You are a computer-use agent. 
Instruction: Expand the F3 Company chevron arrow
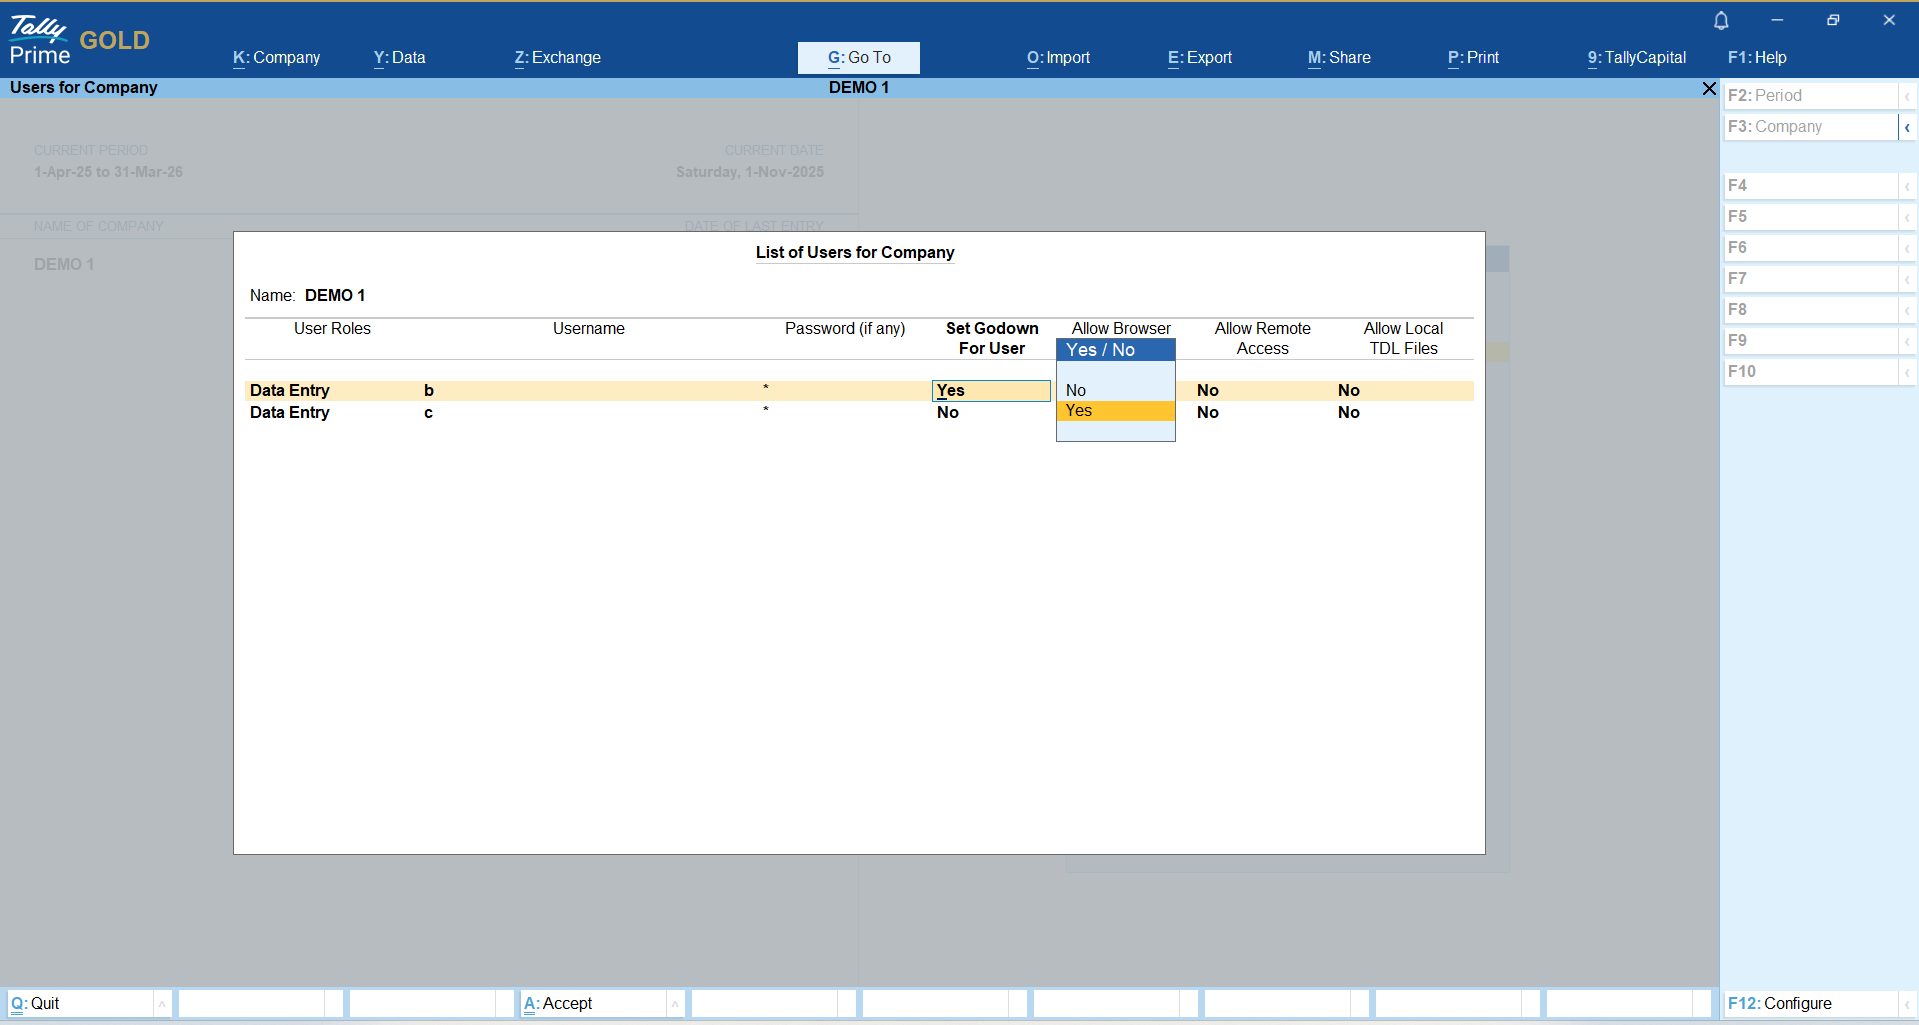click(x=1907, y=127)
